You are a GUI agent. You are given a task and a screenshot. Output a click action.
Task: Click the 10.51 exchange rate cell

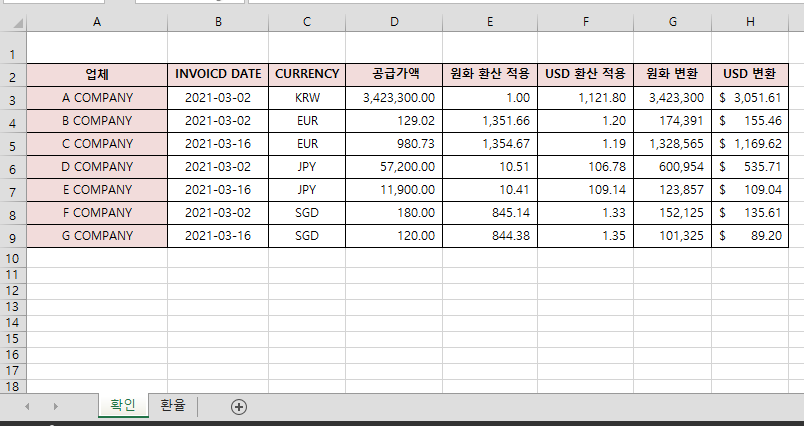490,167
